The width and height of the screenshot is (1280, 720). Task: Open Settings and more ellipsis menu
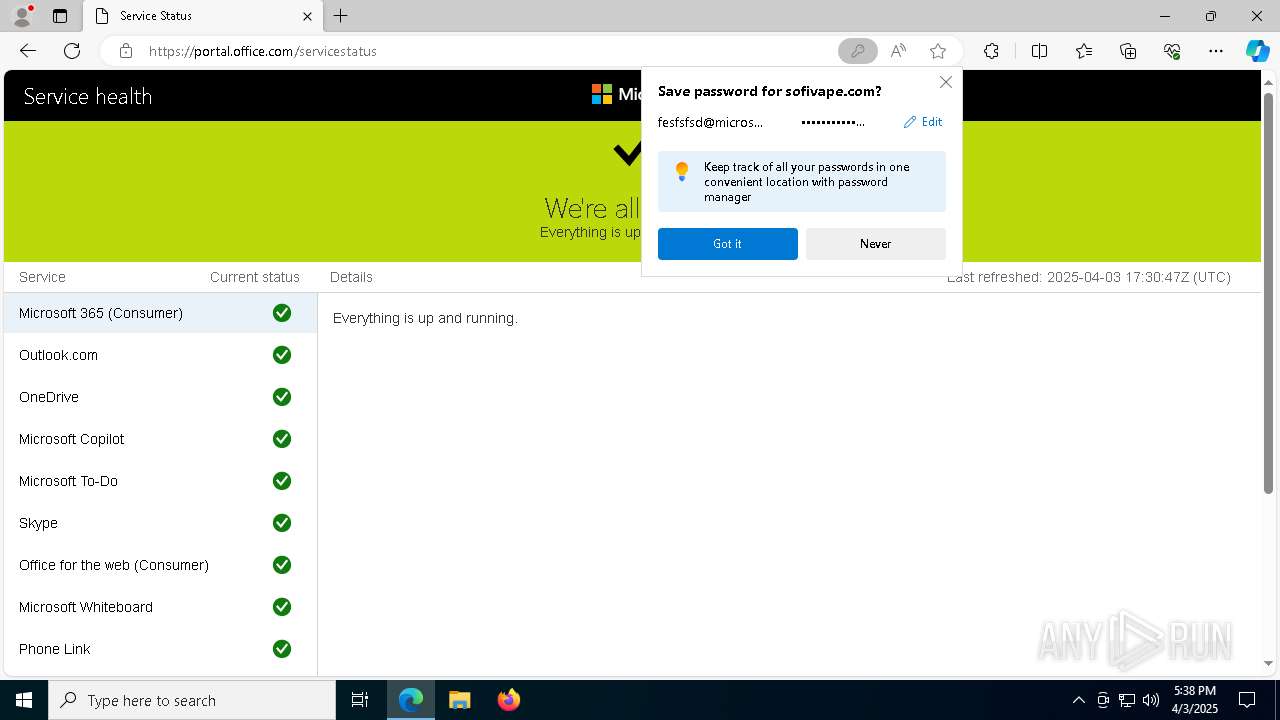coord(1216,51)
